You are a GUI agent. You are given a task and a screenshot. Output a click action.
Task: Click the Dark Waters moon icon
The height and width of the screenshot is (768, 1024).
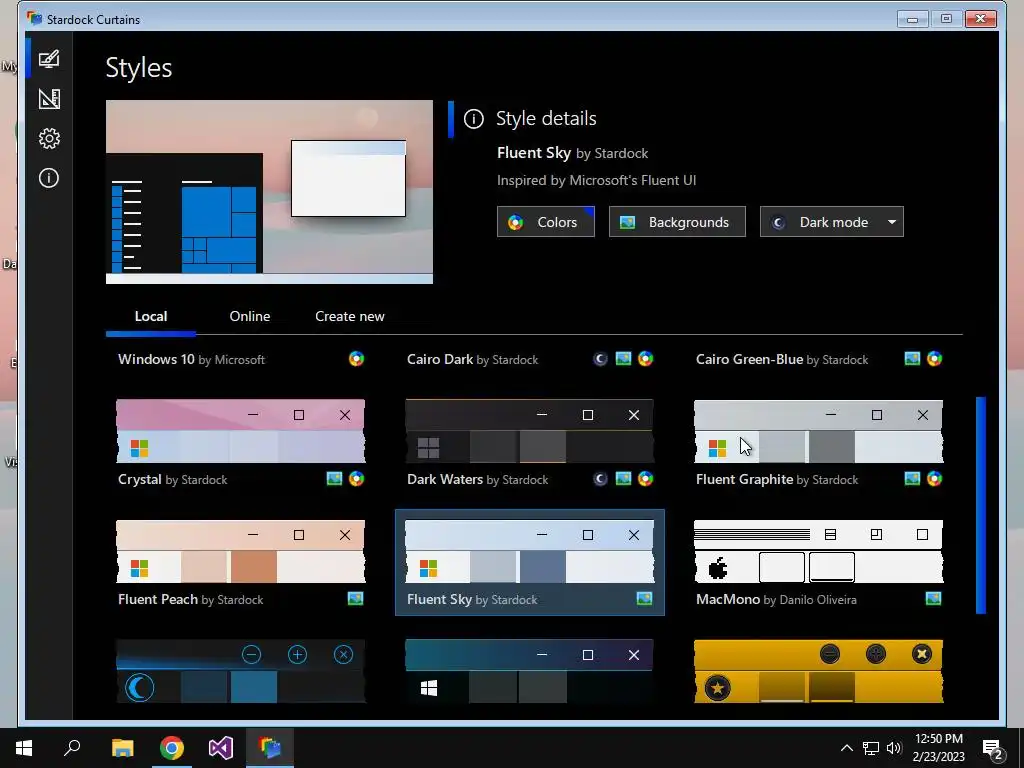600,479
